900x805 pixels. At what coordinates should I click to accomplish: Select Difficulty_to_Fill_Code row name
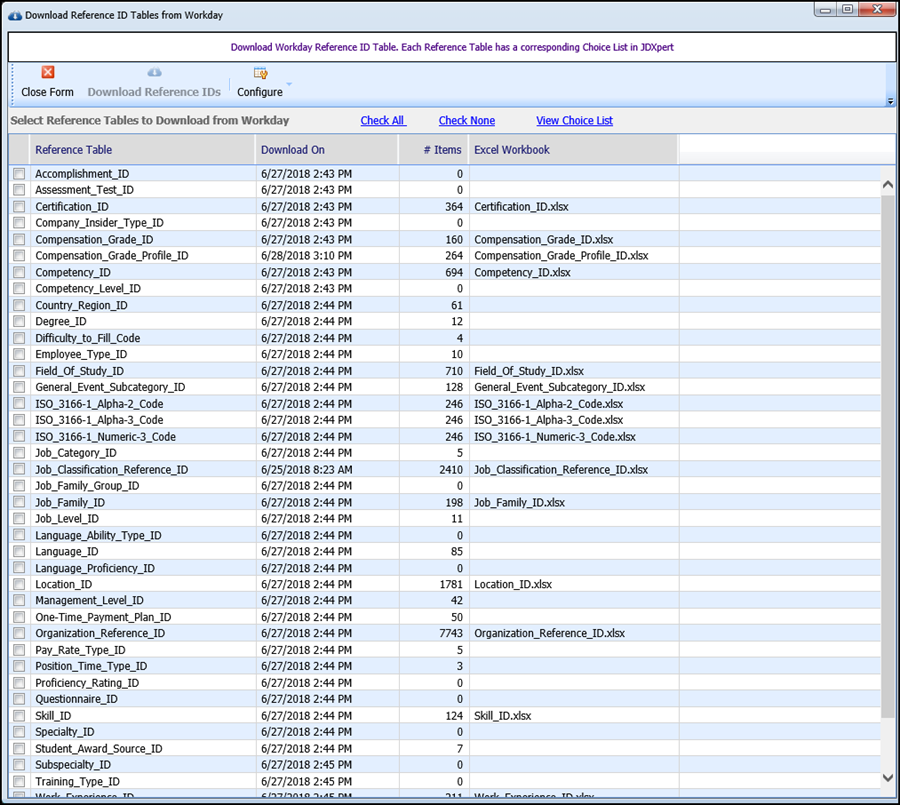tap(88, 338)
